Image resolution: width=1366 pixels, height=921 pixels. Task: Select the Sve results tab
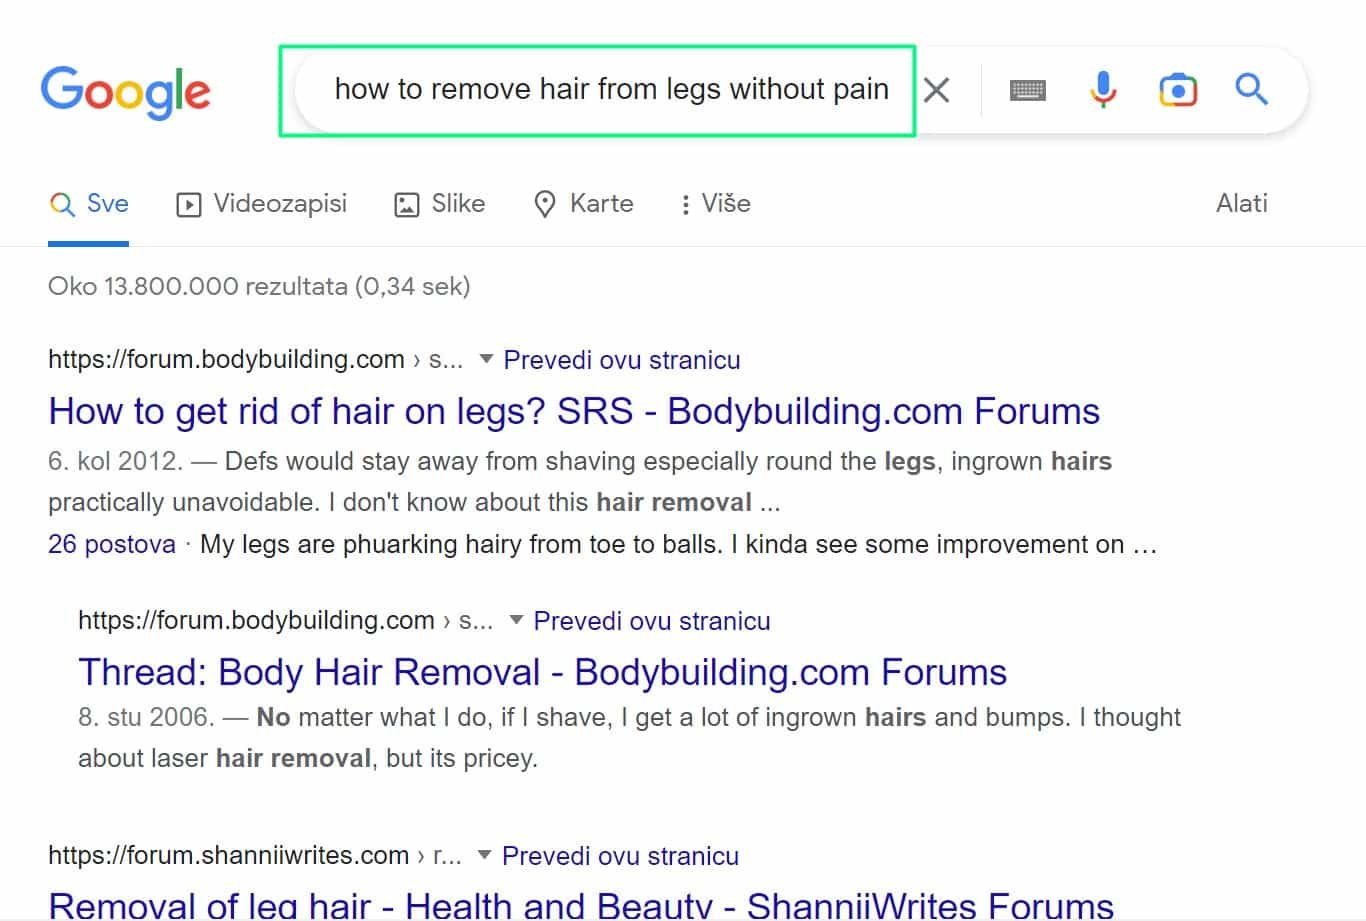pos(89,204)
